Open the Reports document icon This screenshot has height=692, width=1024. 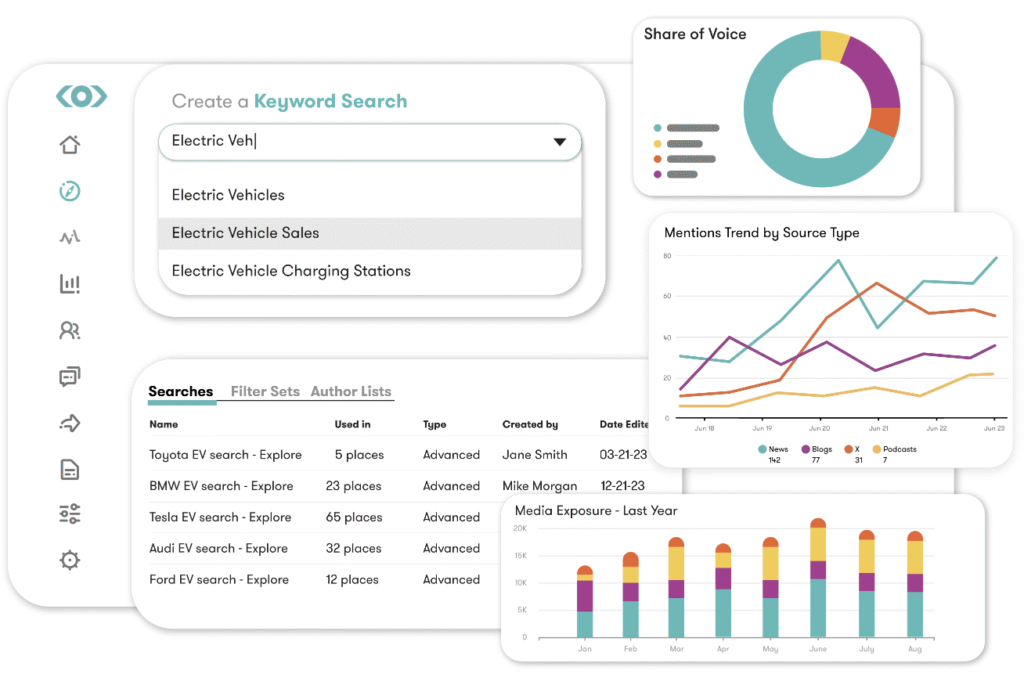(70, 469)
